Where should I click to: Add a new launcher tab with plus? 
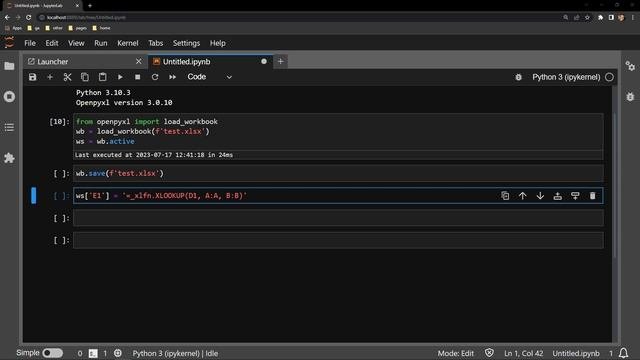(280, 61)
